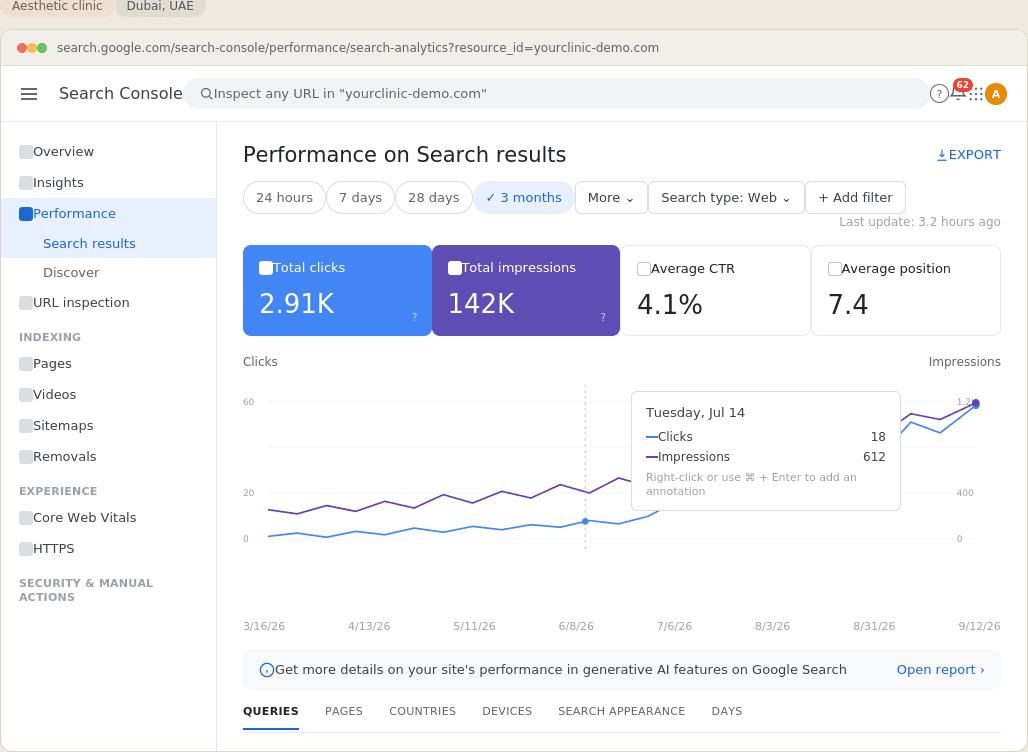The image size is (1028, 752).
Task: Select the 28 days date range
Action: click(x=433, y=197)
